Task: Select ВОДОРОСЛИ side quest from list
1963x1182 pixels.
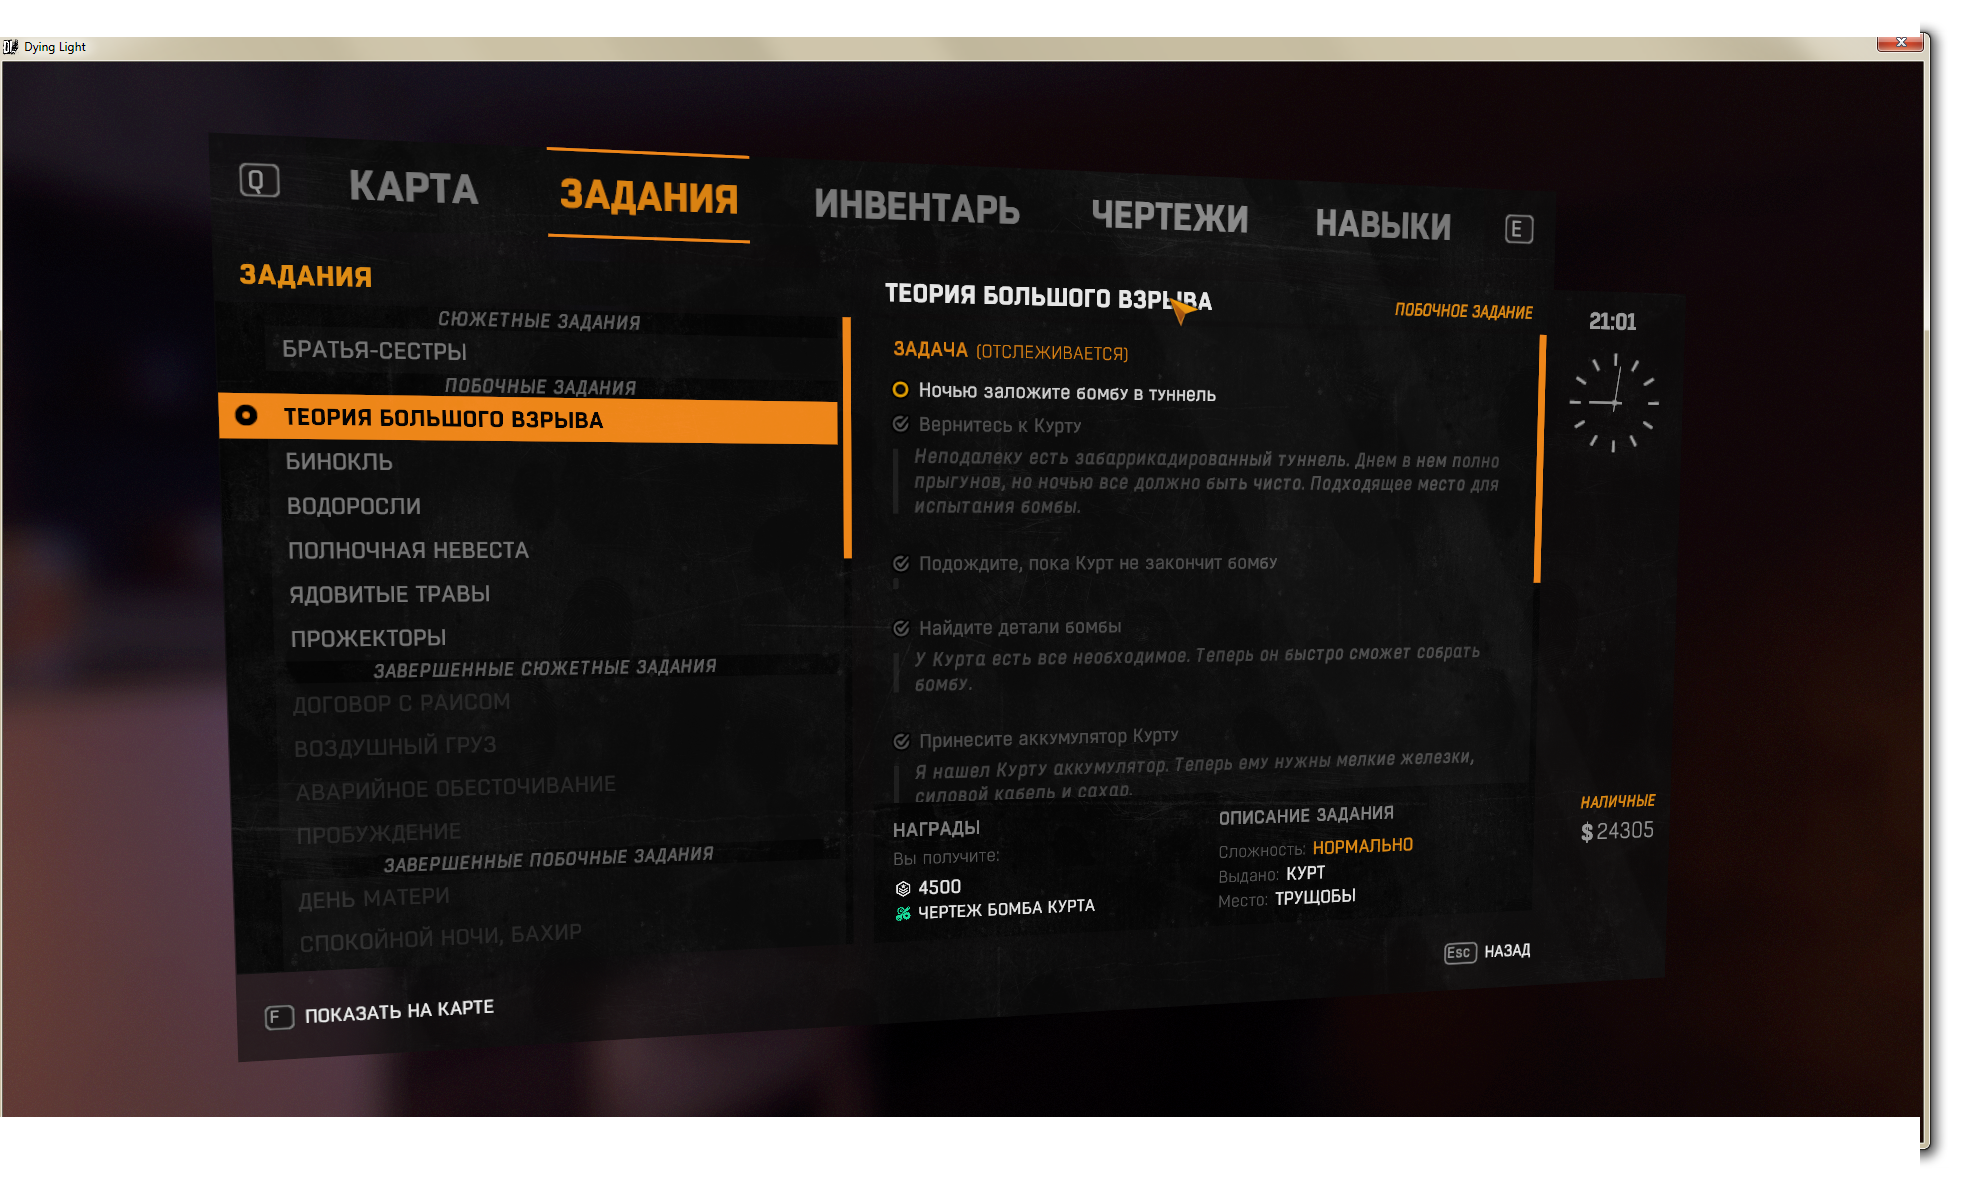Action: pyautogui.click(x=356, y=505)
